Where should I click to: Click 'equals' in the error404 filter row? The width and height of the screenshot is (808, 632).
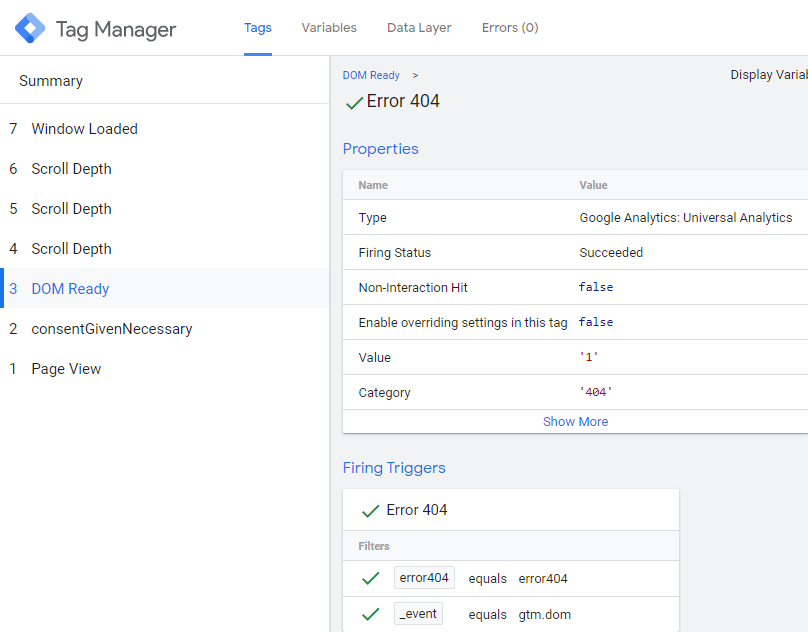click(487, 579)
